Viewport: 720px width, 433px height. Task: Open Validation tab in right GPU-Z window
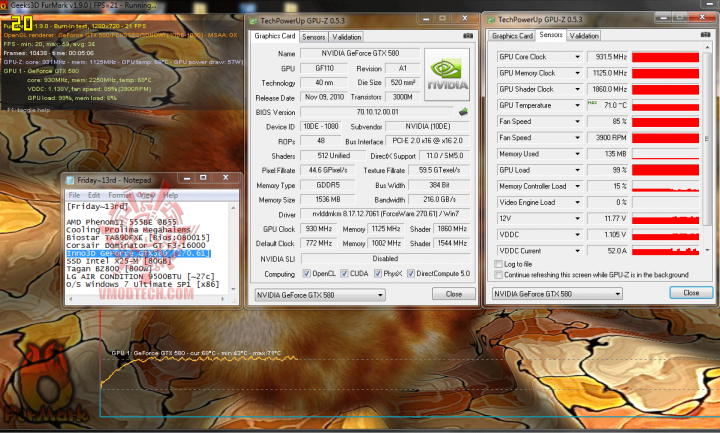coord(584,35)
